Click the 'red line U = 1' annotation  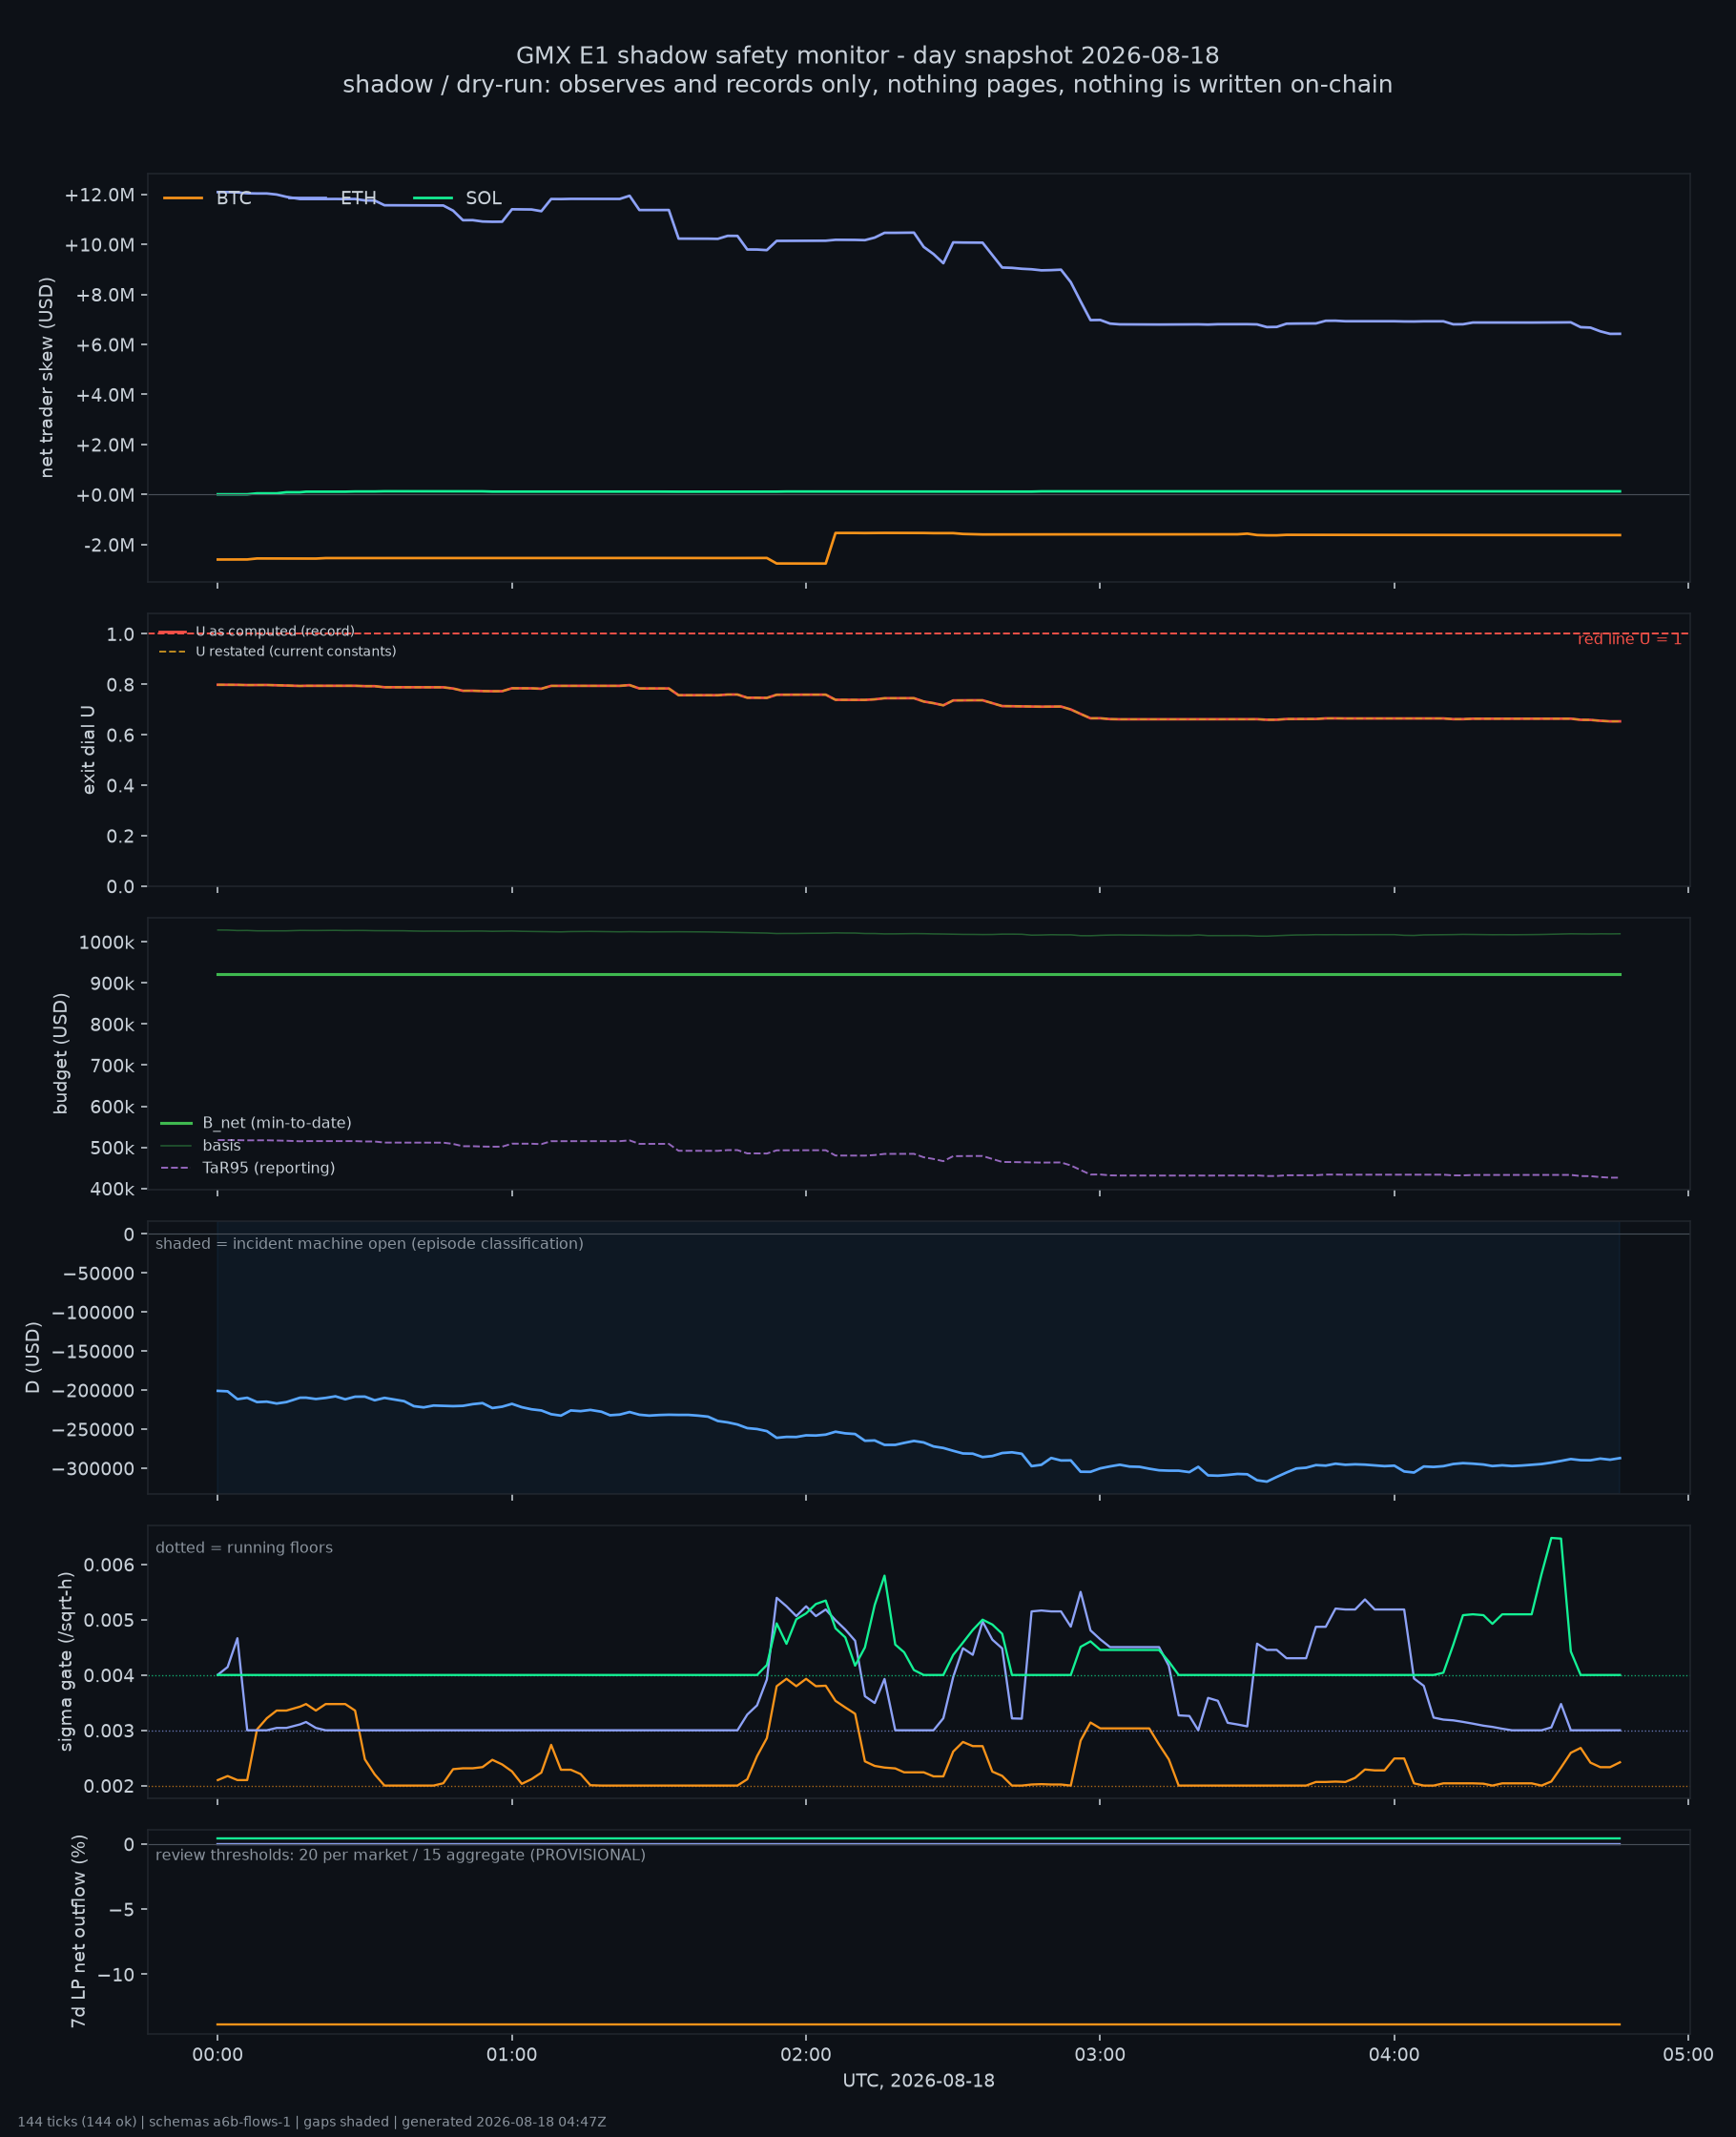pyautogui.click(x=1629, y=639)
